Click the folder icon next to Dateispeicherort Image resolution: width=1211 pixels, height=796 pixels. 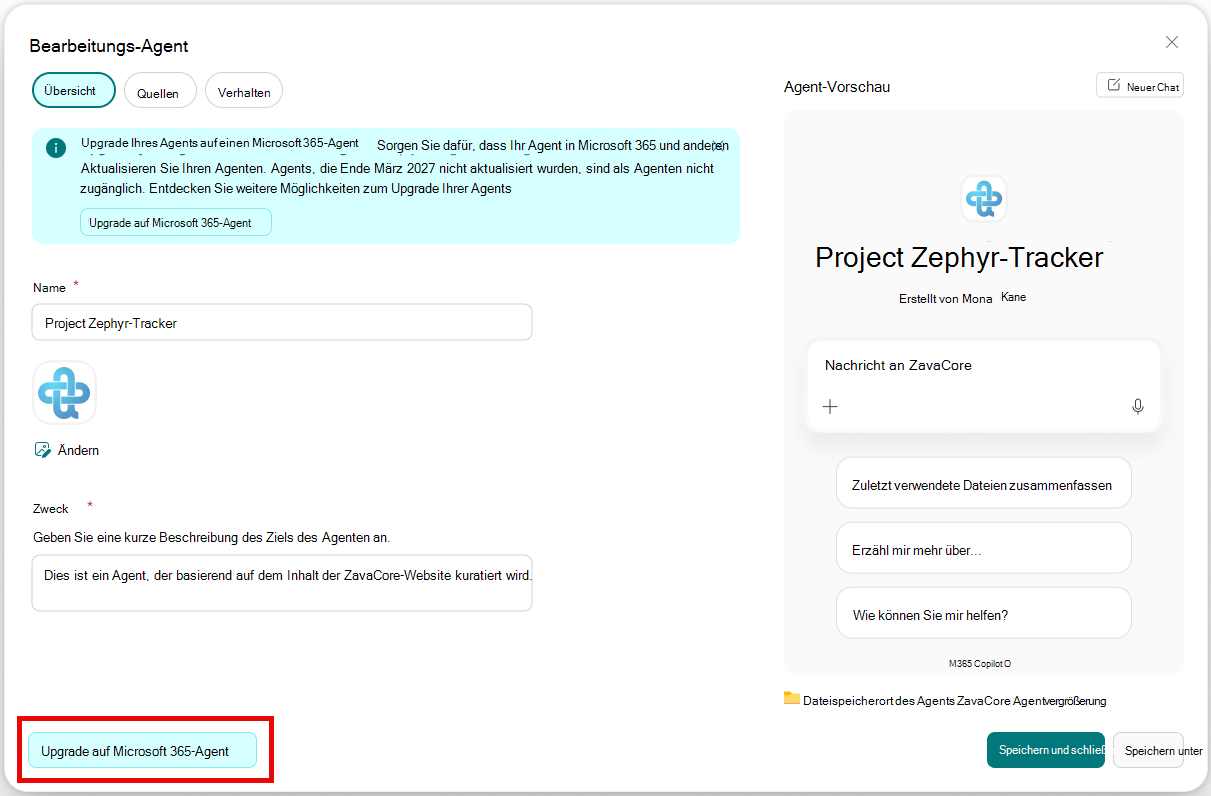click(x=792, y=699)
